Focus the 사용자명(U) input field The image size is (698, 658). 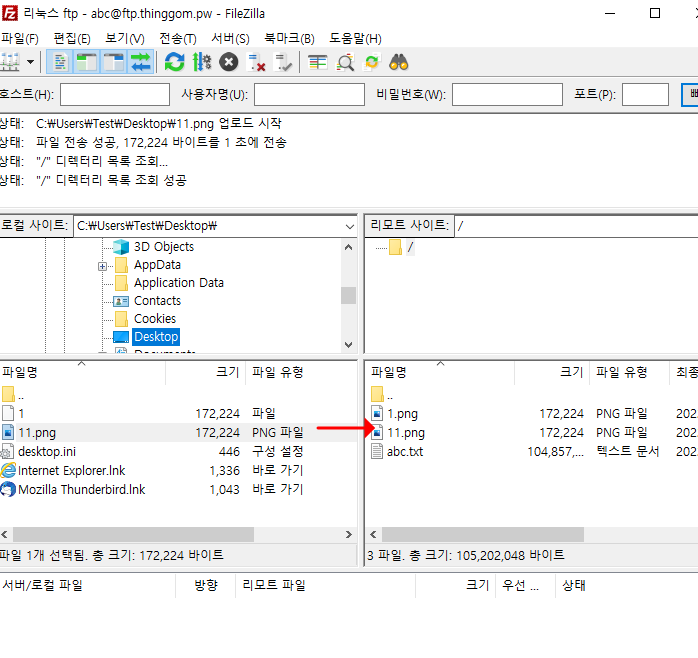309,94
